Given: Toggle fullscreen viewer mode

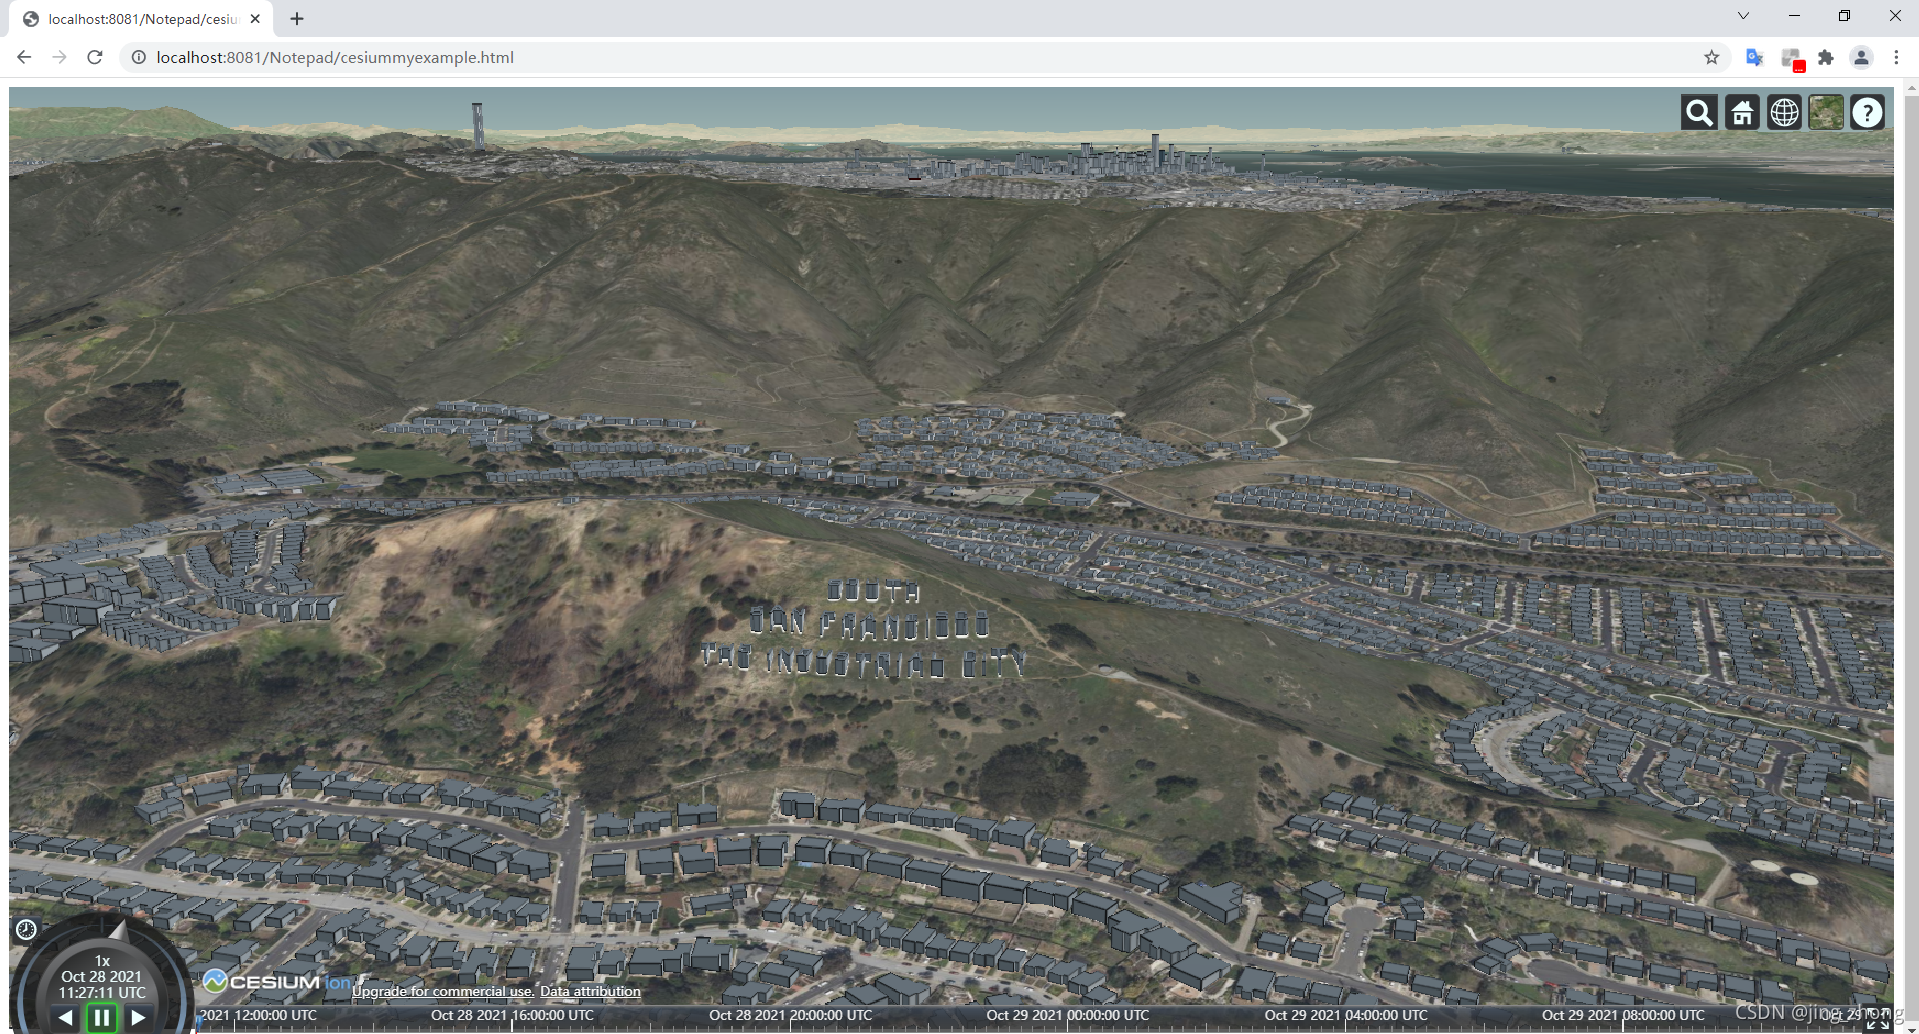Looking at the screenshot, I should (1878, 1019).
